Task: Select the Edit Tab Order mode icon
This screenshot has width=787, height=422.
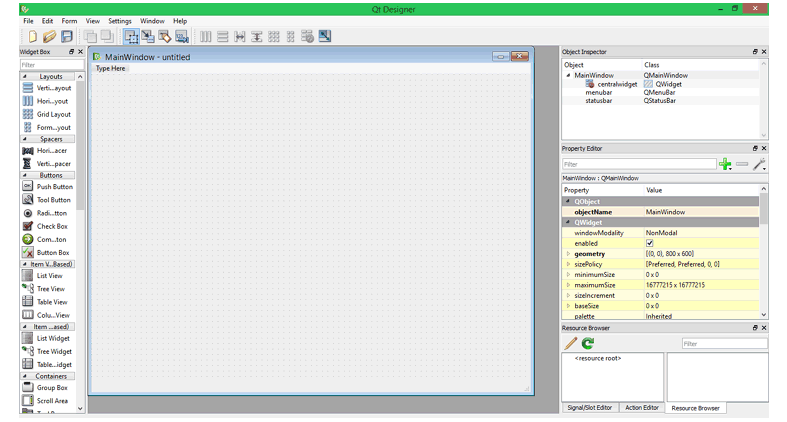Action: tap(182, 37)
